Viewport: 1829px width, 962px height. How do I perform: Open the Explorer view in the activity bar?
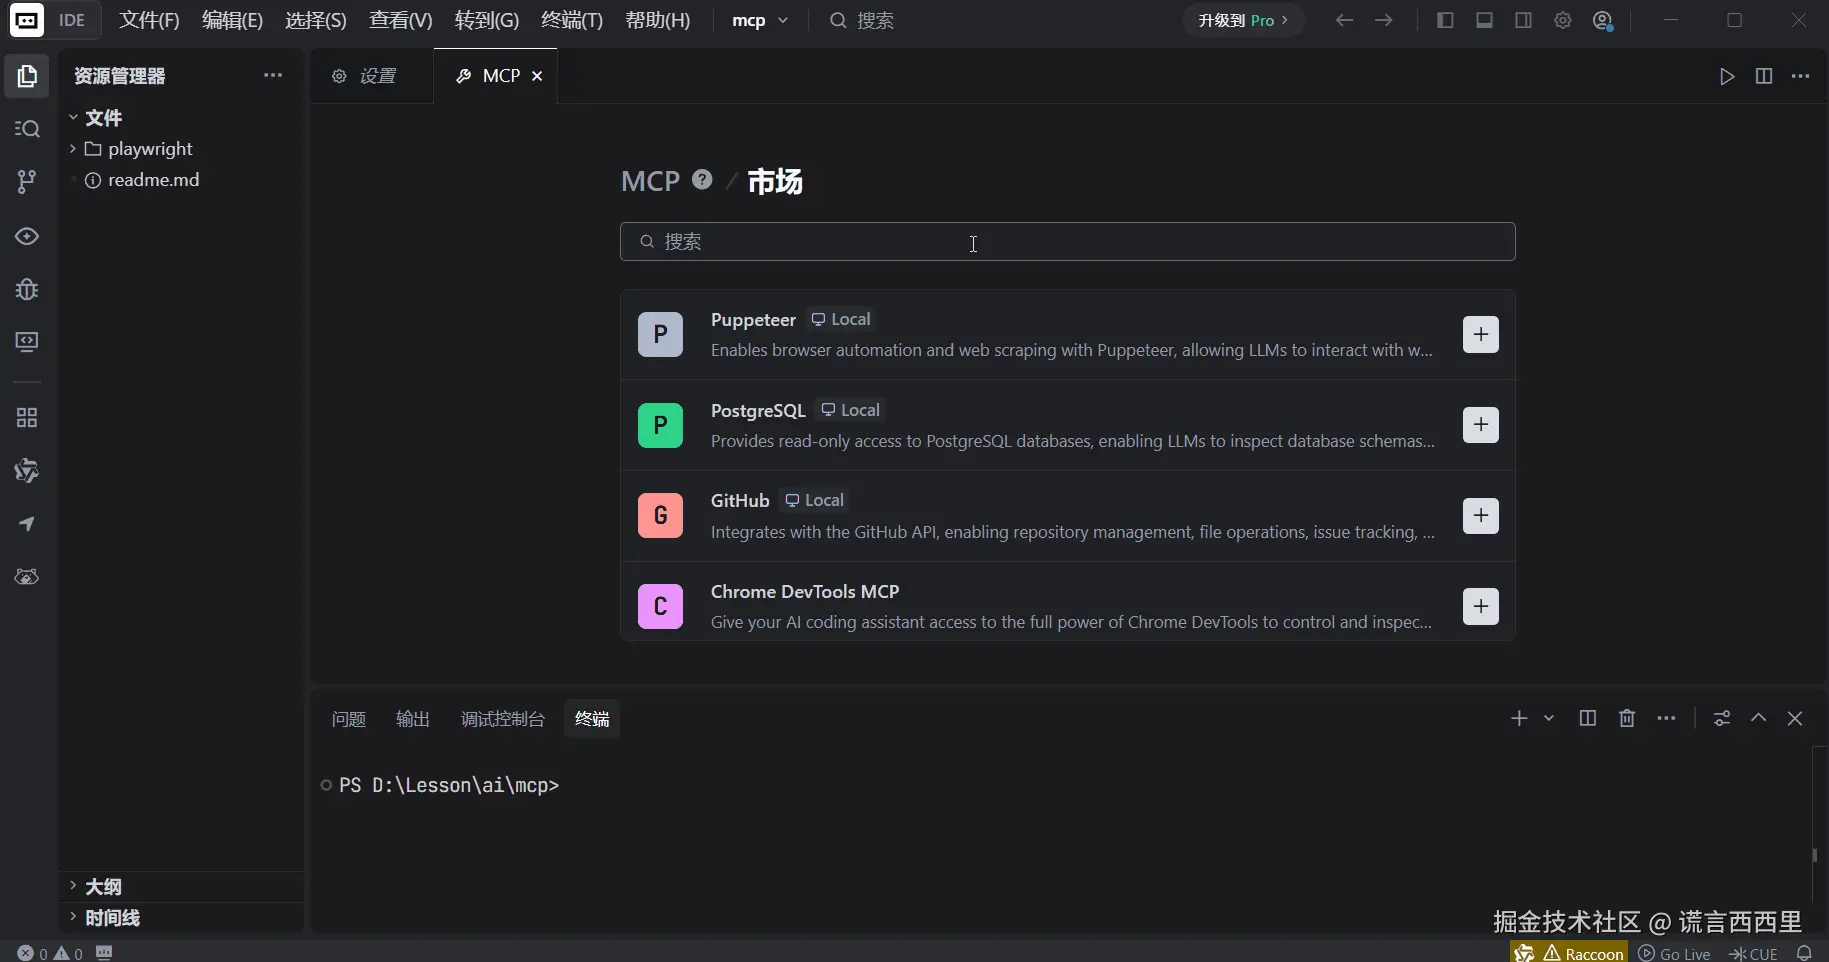[x=27, y=76]
